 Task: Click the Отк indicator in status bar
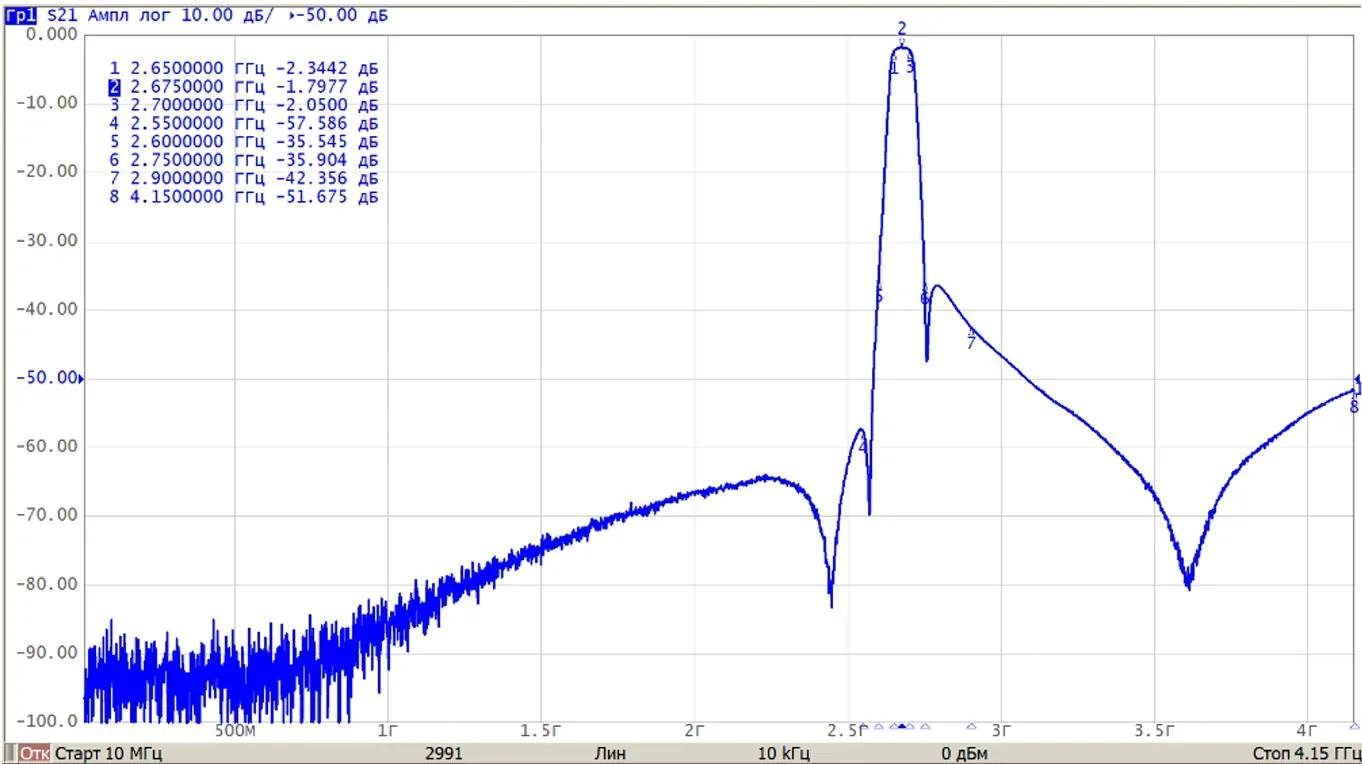35,753
